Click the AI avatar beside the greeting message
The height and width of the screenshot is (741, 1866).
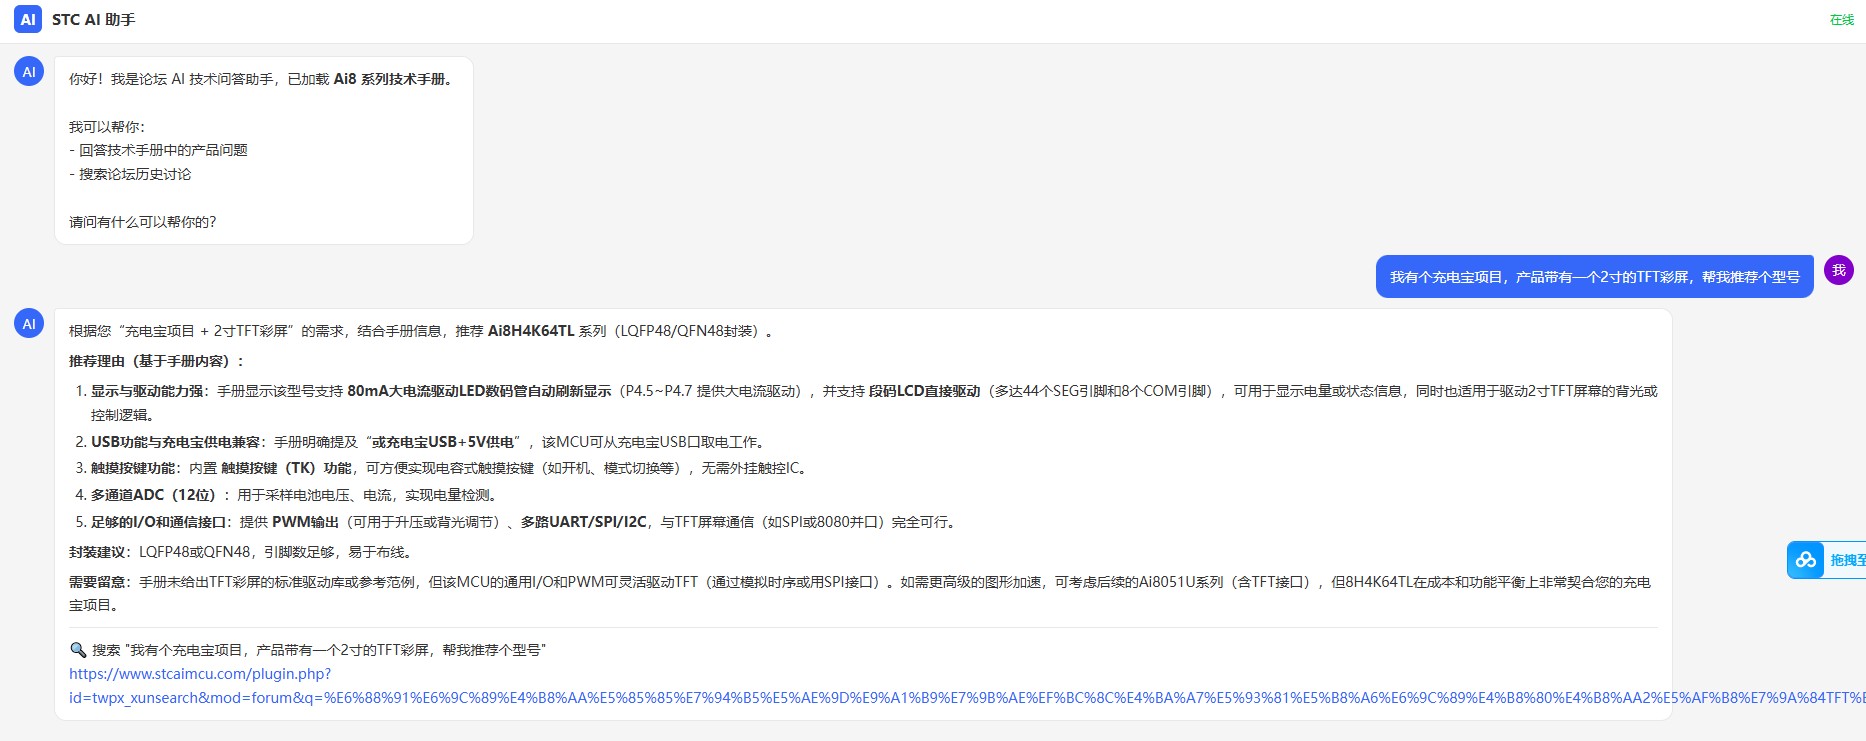click(29, 72)
